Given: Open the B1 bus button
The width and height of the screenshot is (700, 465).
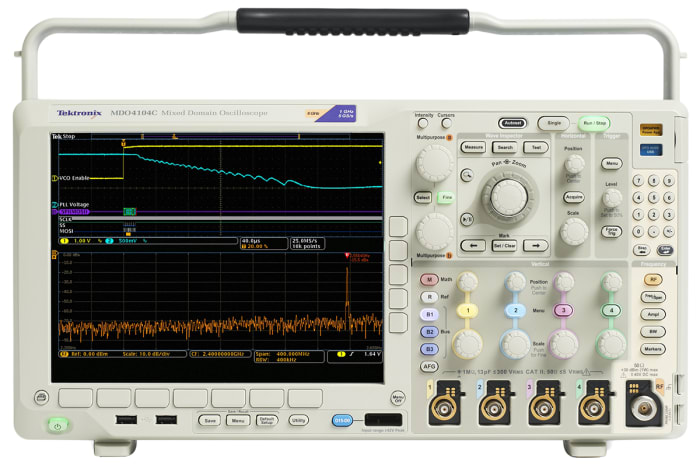Looking at the screenshot, I should pos(429,315).
